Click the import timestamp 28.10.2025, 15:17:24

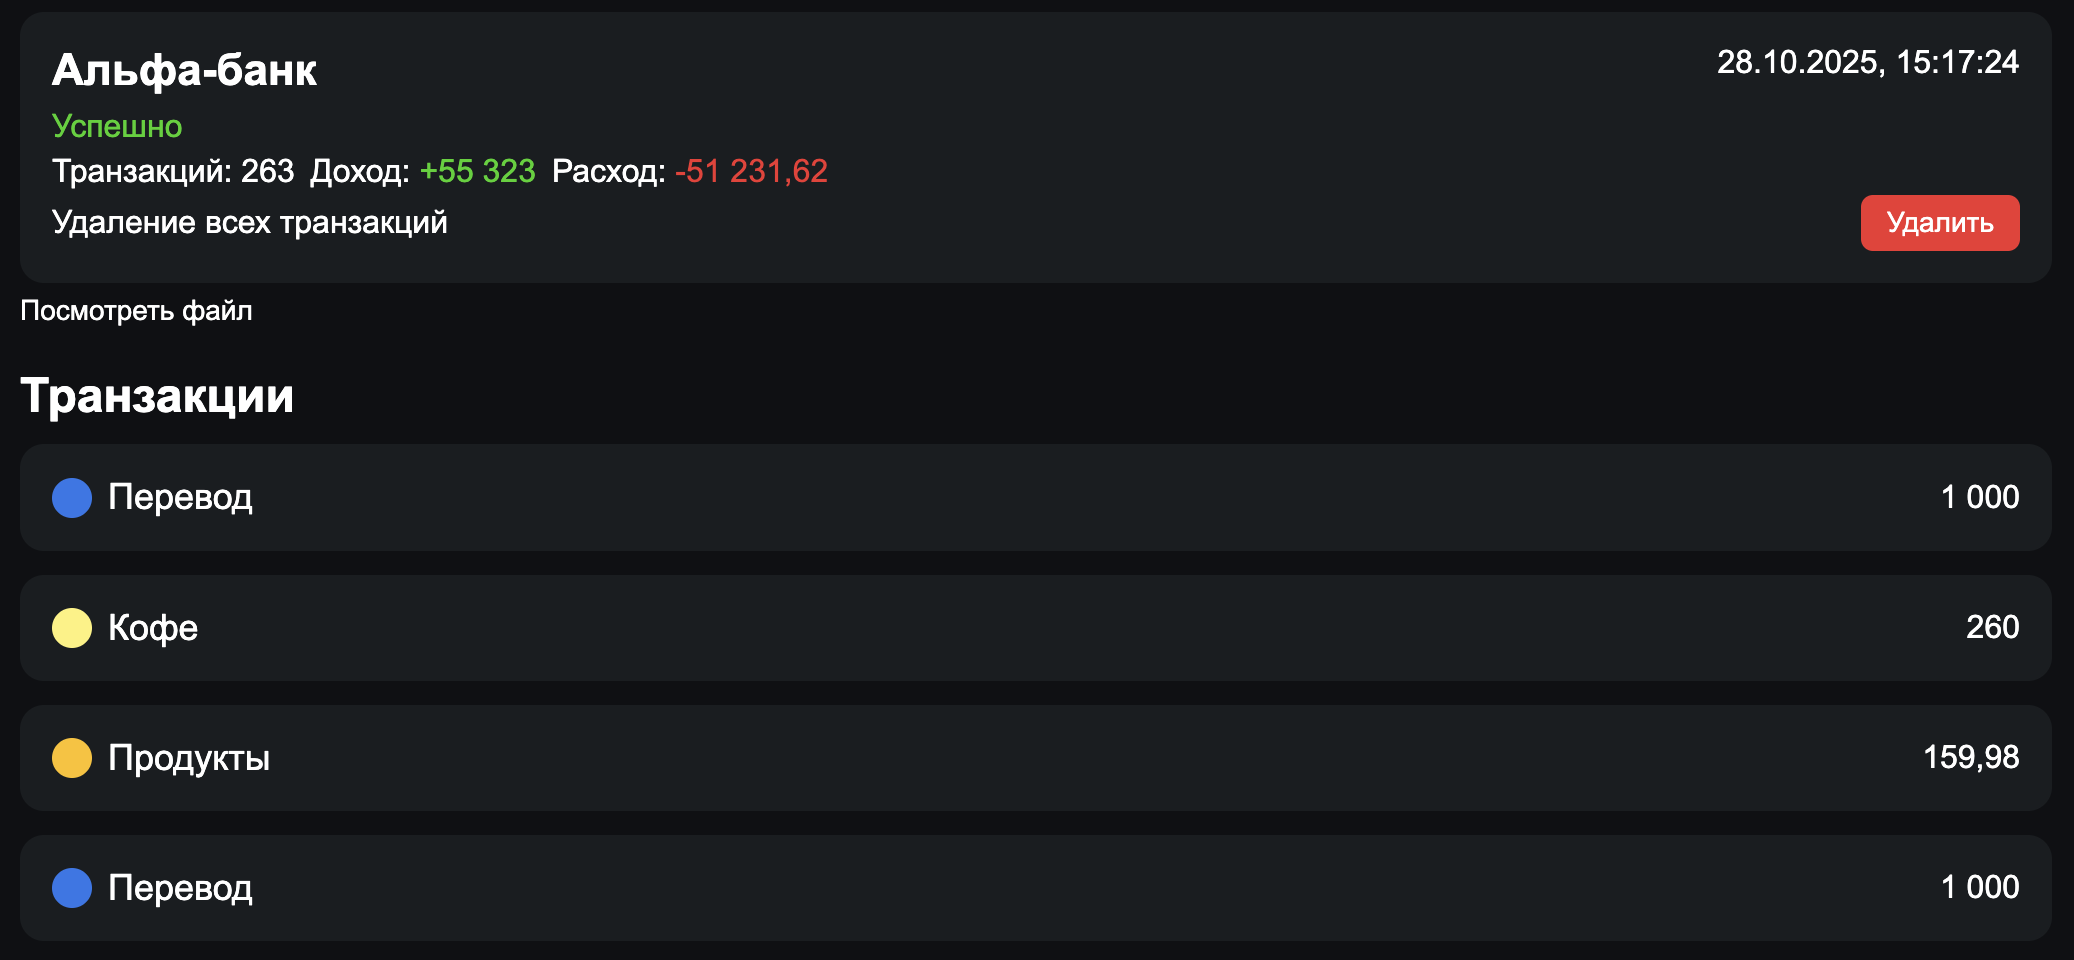pos(1867,63)
